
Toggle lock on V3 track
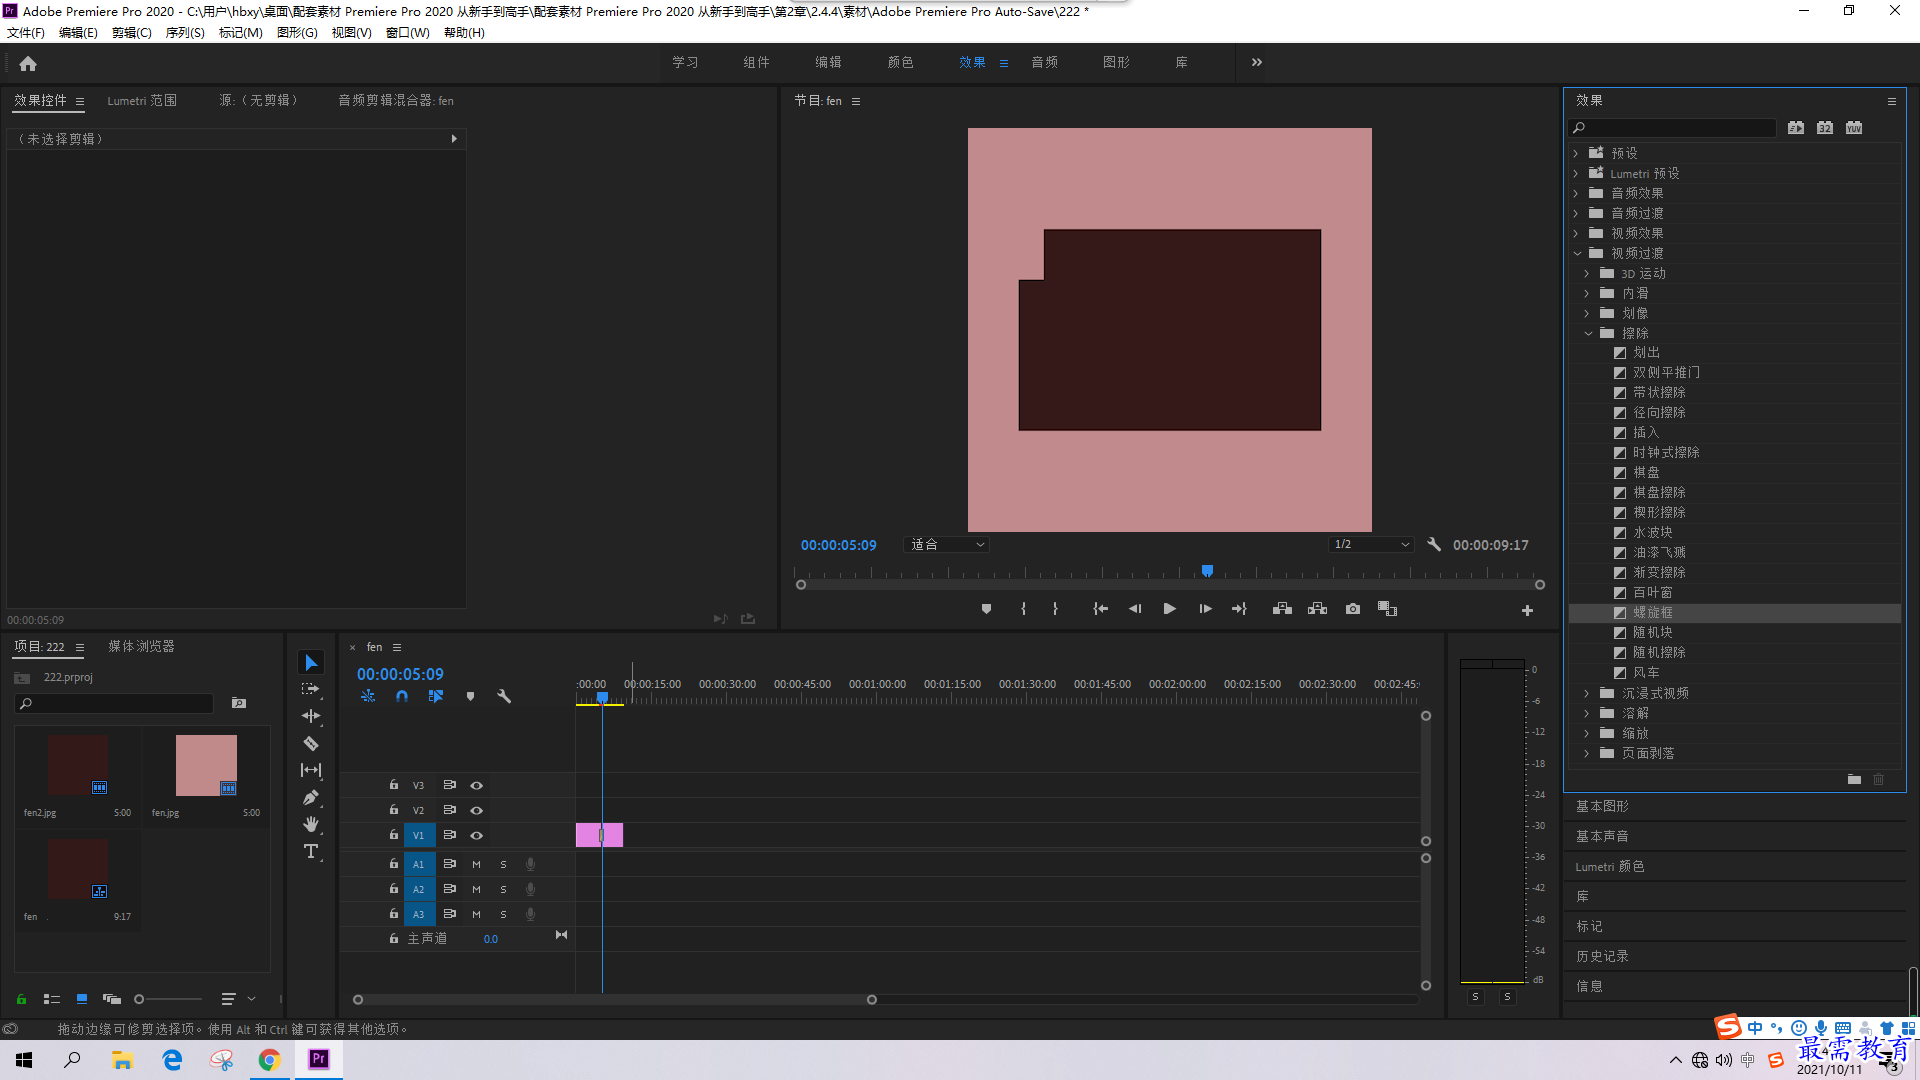click(x=394, y=785)
